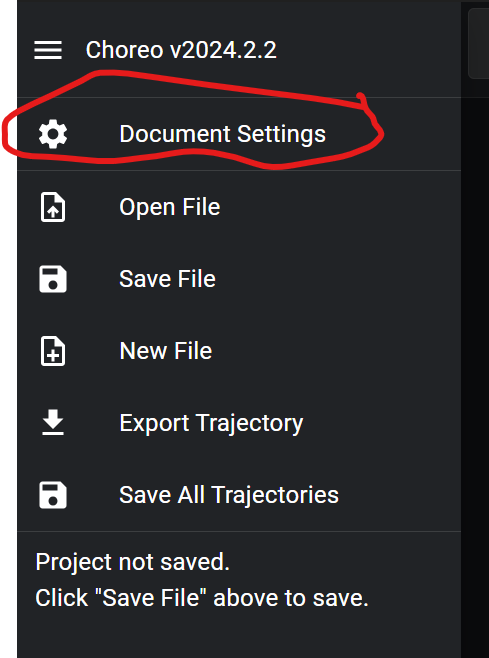The image size is (489, 658).
Task: Select the Save File text label
Action: [167, 279]
